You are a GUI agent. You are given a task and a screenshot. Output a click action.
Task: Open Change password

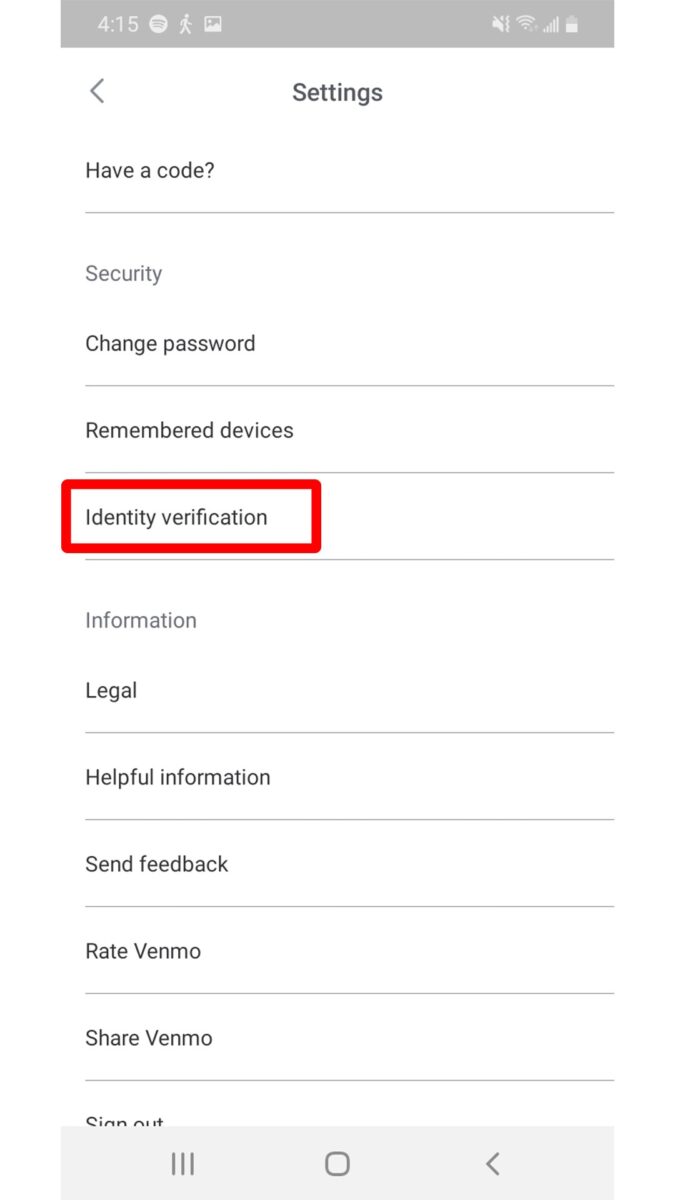(349, 343)
